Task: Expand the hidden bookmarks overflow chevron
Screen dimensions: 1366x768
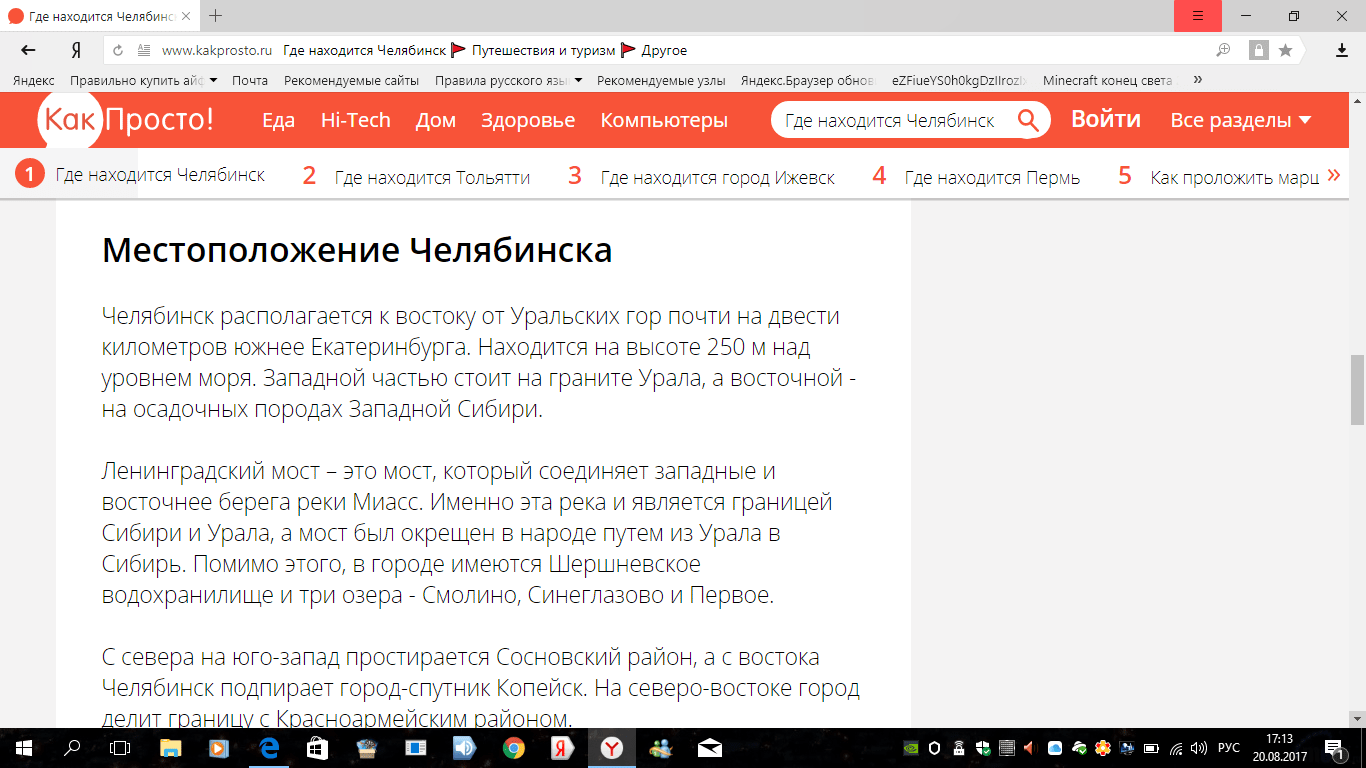Action: (x=1198, y=80)
